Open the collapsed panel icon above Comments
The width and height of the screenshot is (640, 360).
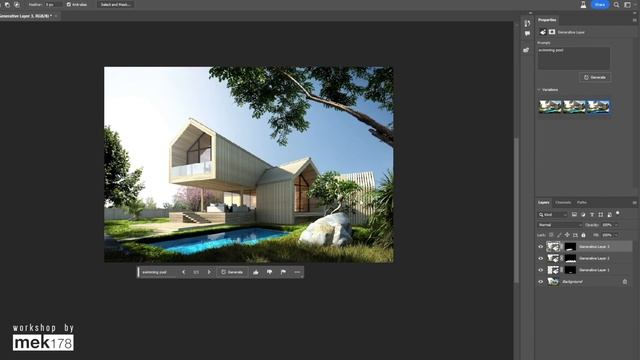click(527, 23)
